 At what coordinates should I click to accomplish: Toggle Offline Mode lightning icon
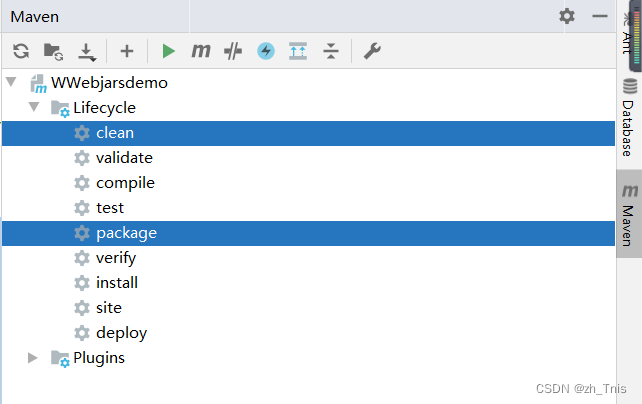tap(266, 51)
